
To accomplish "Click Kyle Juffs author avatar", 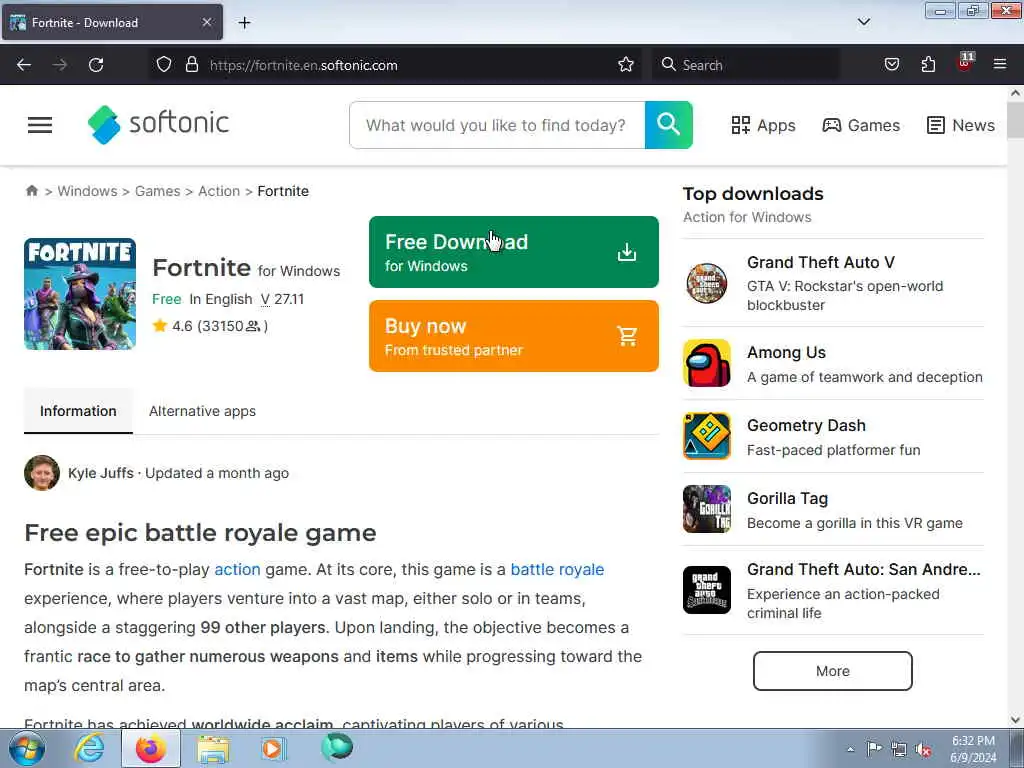I will point(42,473).
